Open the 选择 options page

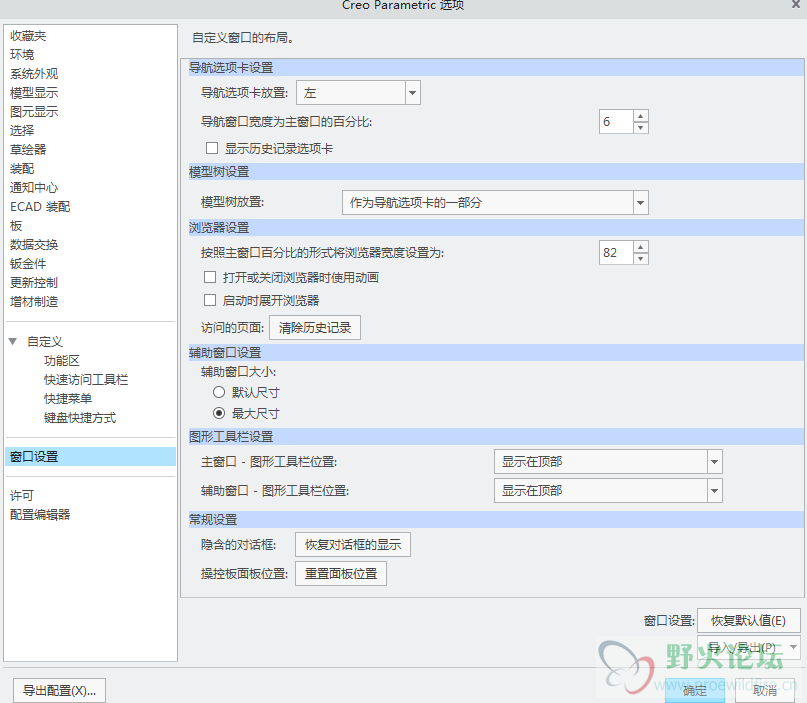[22, 131]
